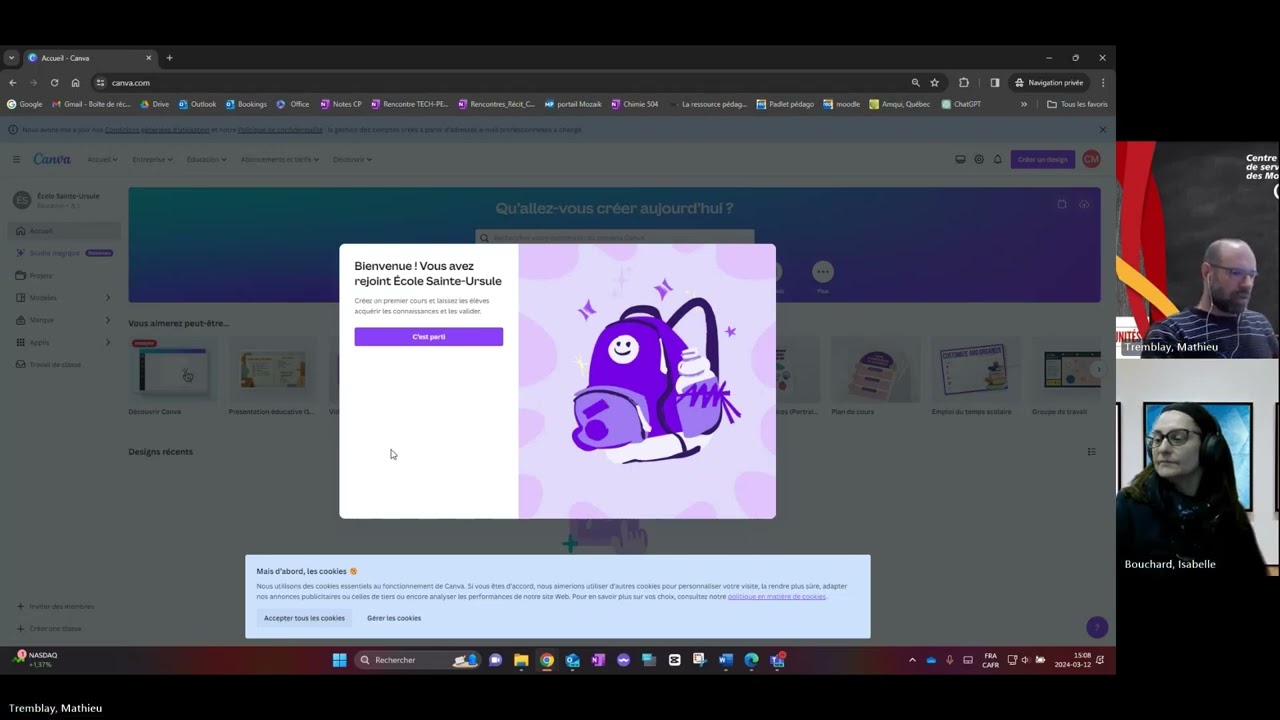Click the desktop app monitor icon in Canva header
This screenshot has width=1280, height=720.
pos(960,159)
